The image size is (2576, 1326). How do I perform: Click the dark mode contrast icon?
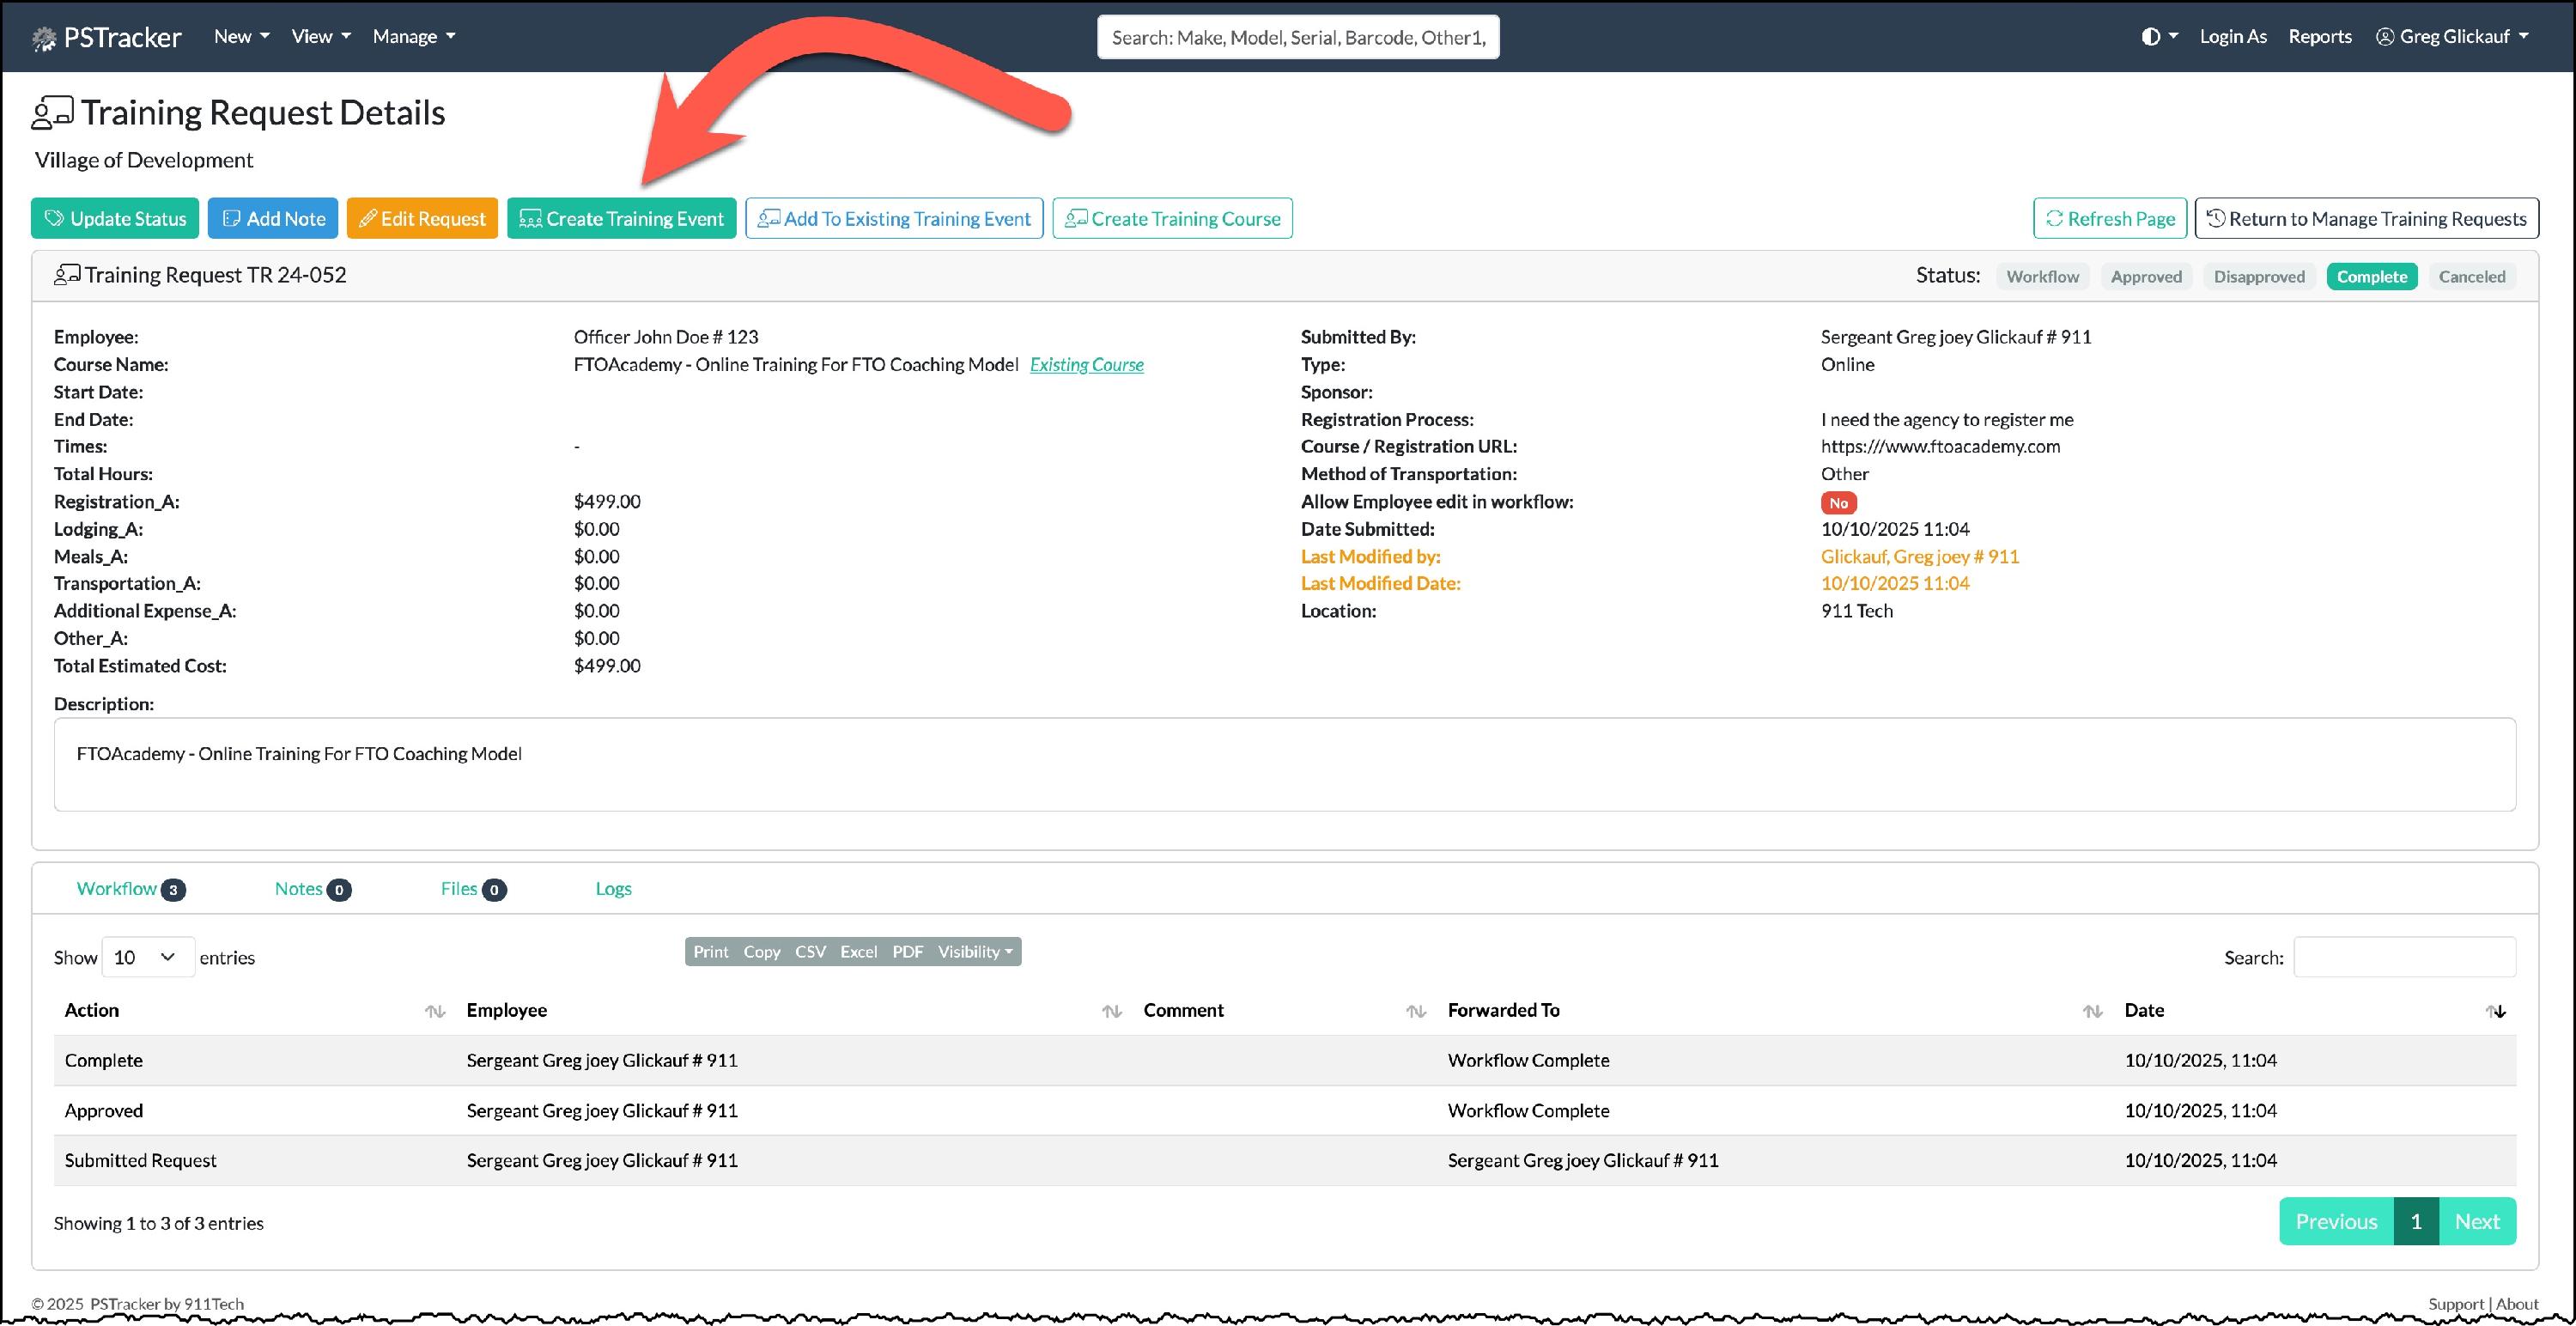[2150, 37]
